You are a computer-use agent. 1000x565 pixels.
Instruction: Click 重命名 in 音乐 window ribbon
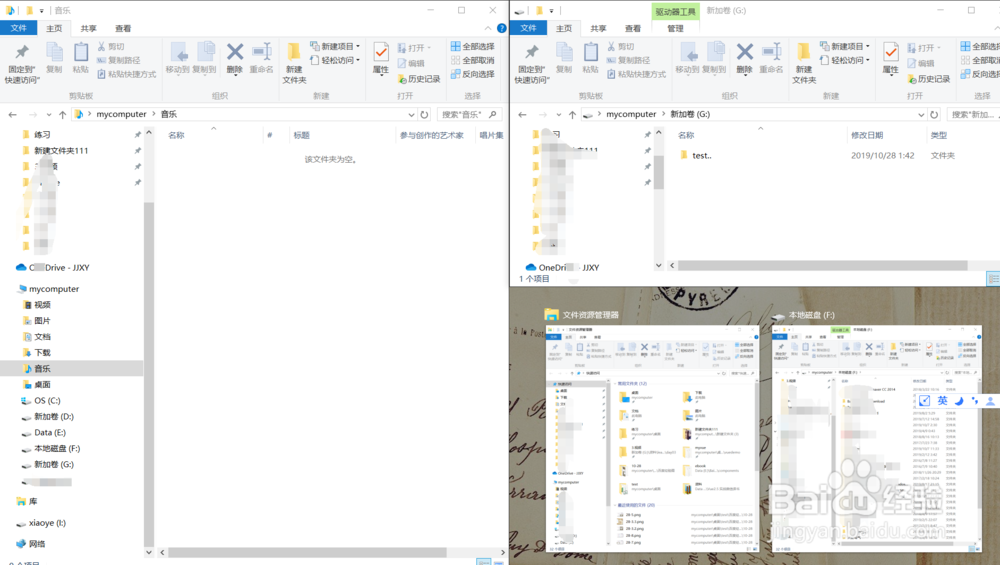[x=261, y=58]
